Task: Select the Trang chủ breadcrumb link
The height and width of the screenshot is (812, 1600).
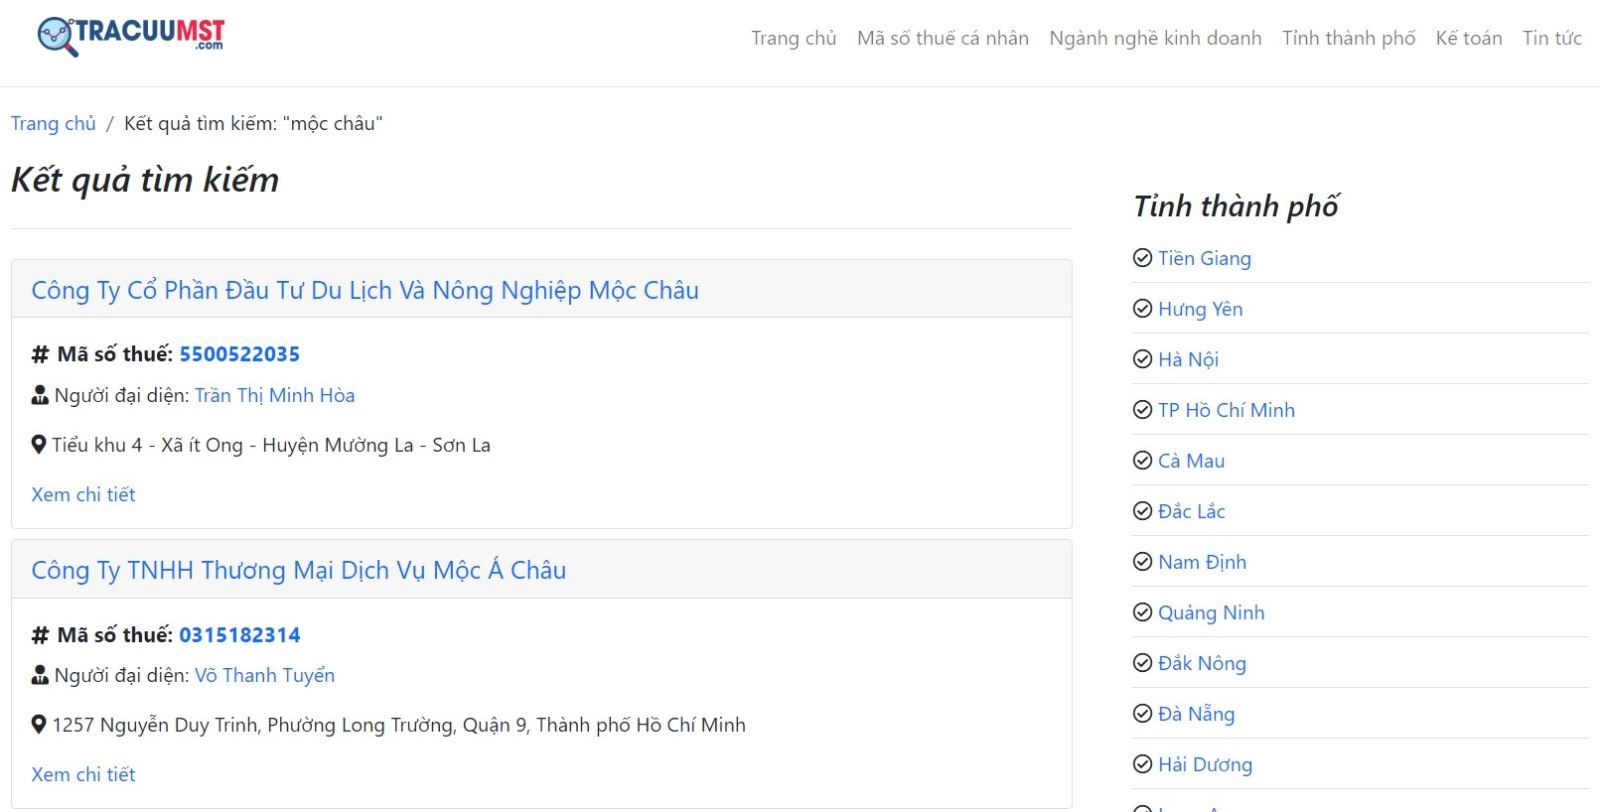Action: (53, 123)
